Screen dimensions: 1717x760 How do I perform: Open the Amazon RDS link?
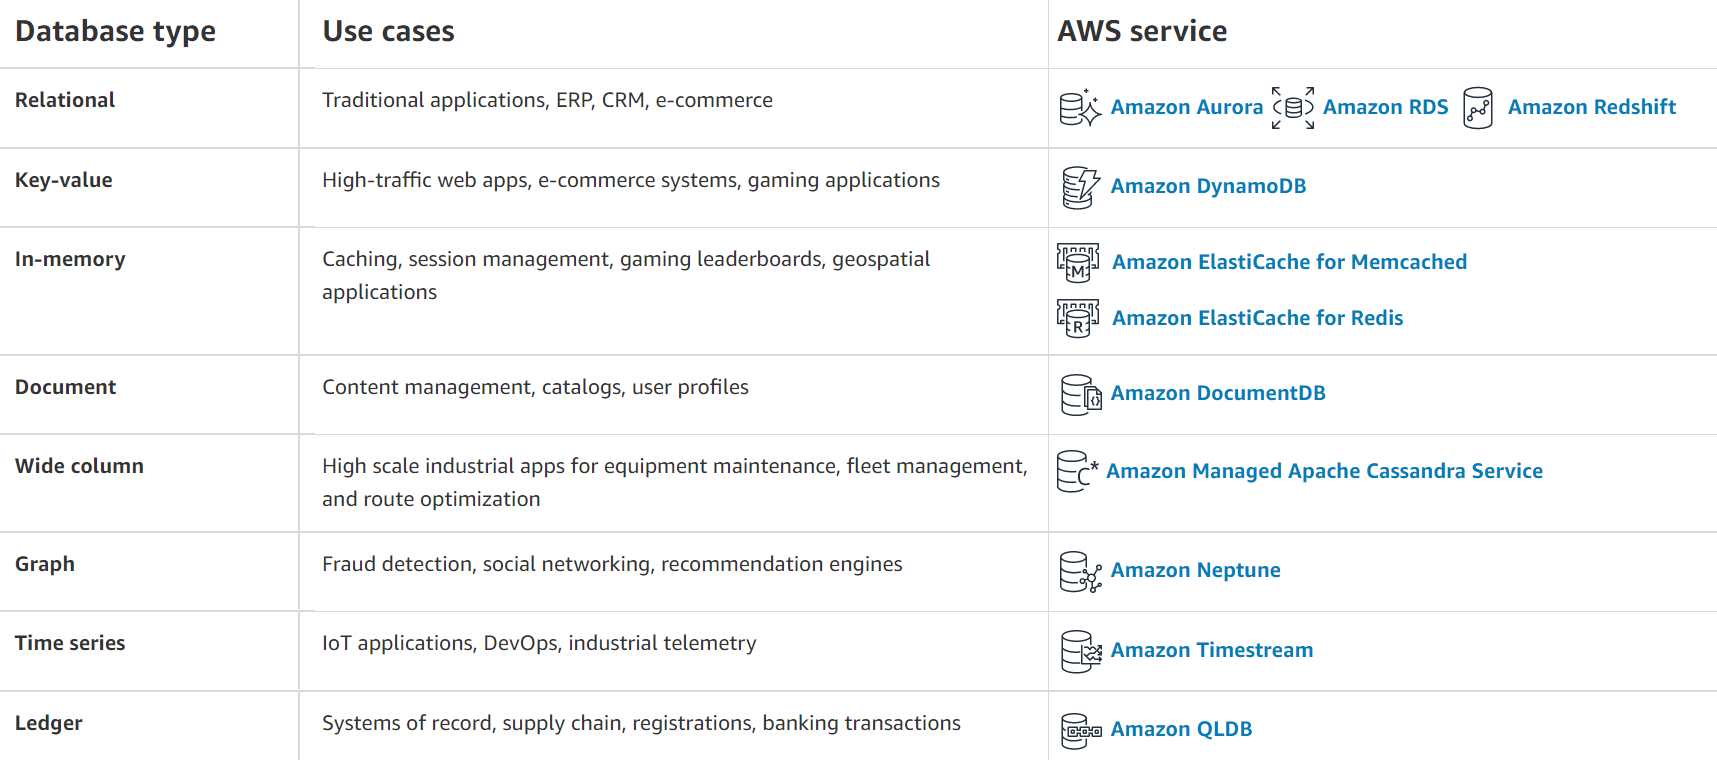pyautogui.click(x=1385, y=107)
